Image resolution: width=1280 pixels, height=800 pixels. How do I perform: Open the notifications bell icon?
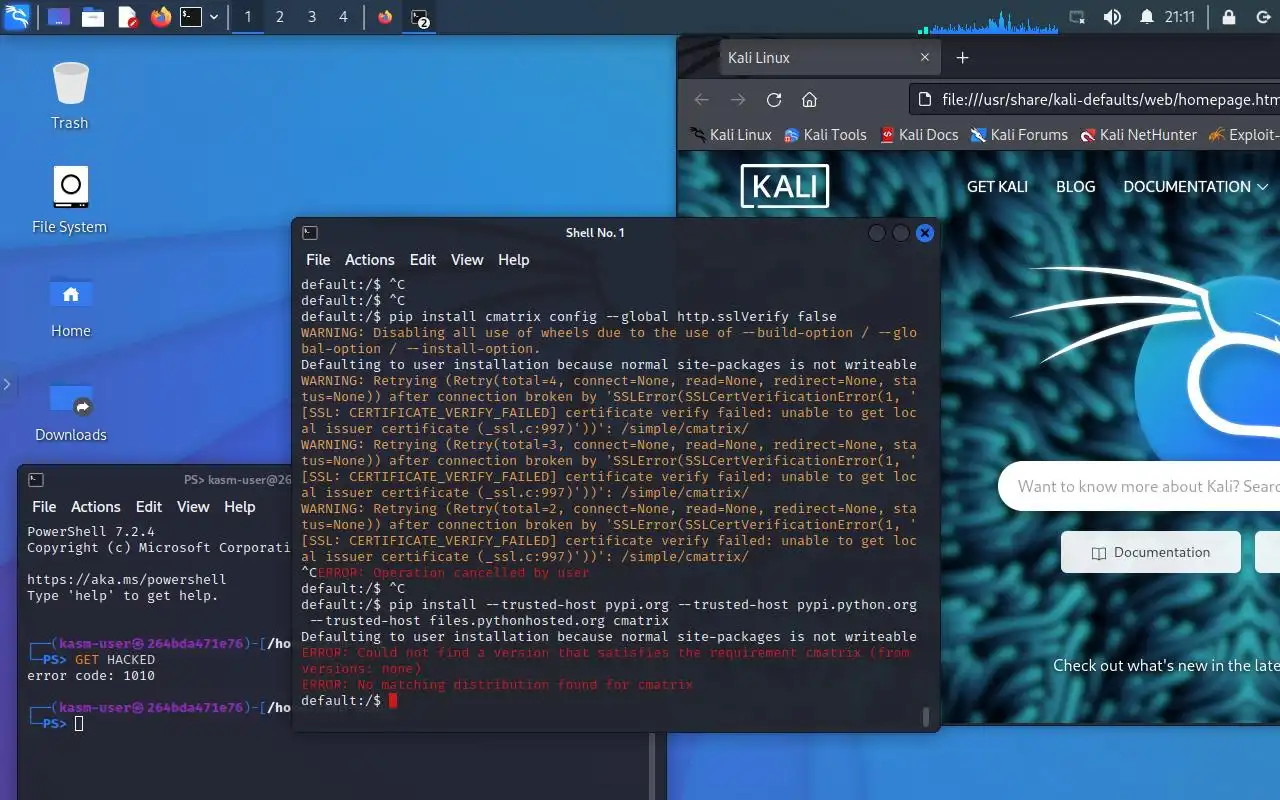[1146, 17]
